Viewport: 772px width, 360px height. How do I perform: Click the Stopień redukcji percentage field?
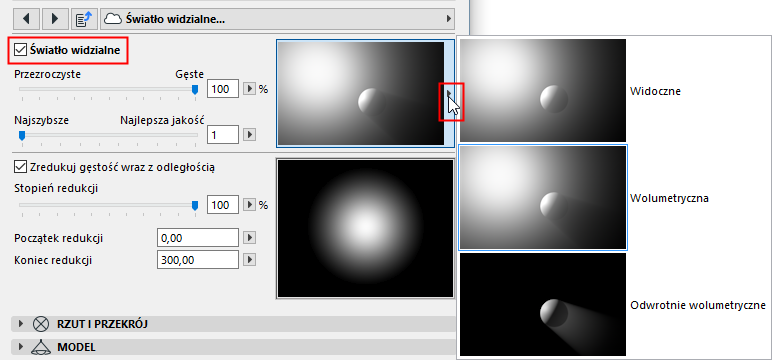tap(223, 205)
